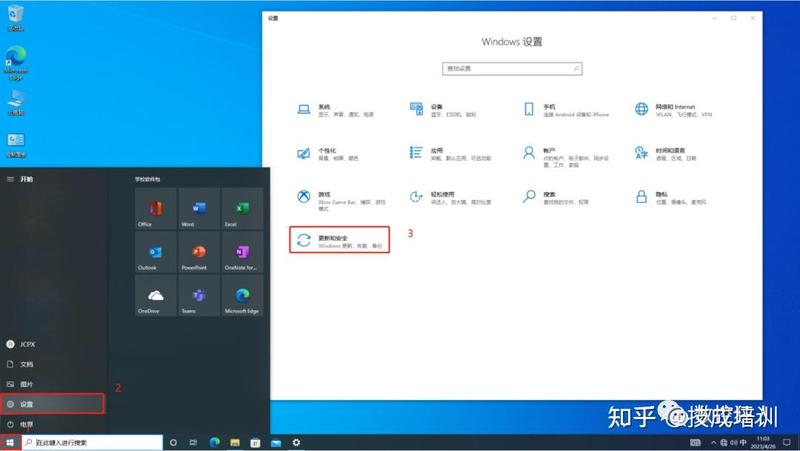The height and width of the screenshot is (451, 800).
Task: Open 网络和 Internet settings globe icon
Action: 641,109
